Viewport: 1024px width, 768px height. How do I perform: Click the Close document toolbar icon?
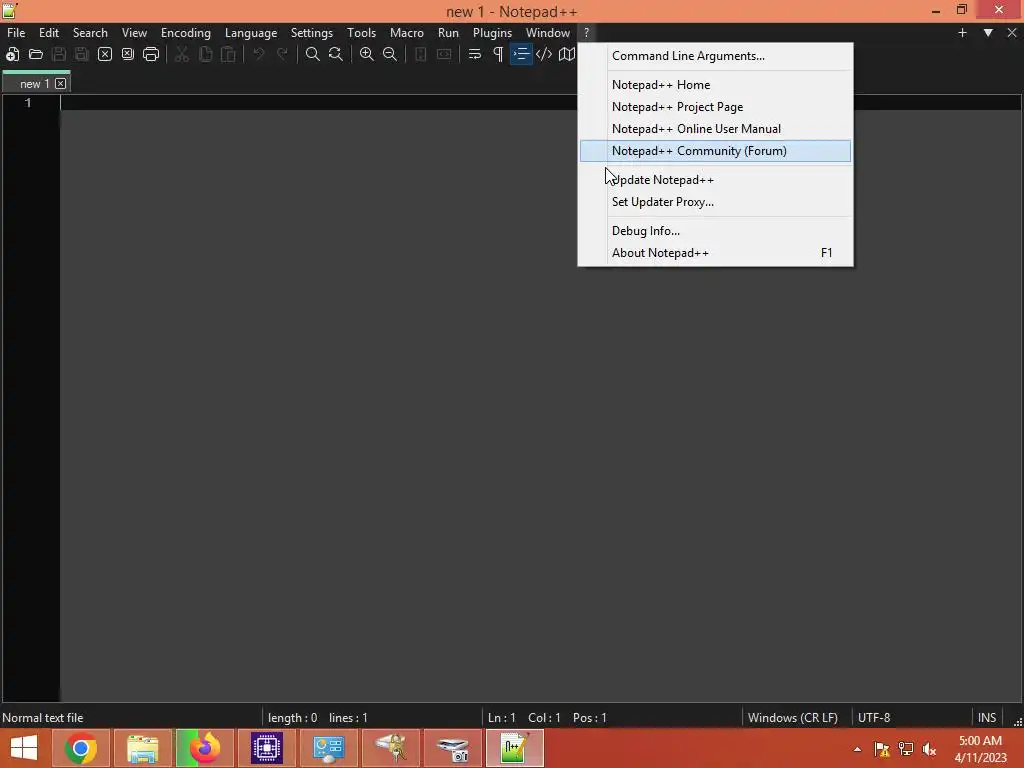[104, 54]
